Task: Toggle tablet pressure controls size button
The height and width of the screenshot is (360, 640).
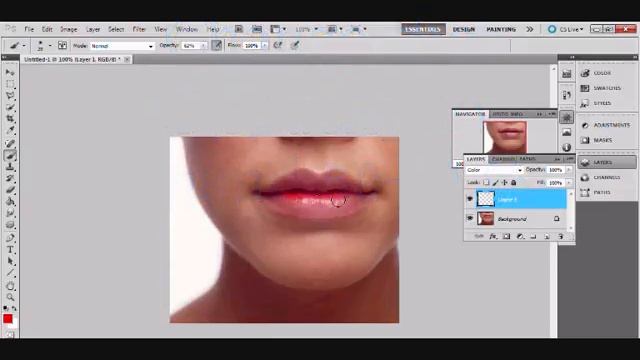Action: point(295,45)
